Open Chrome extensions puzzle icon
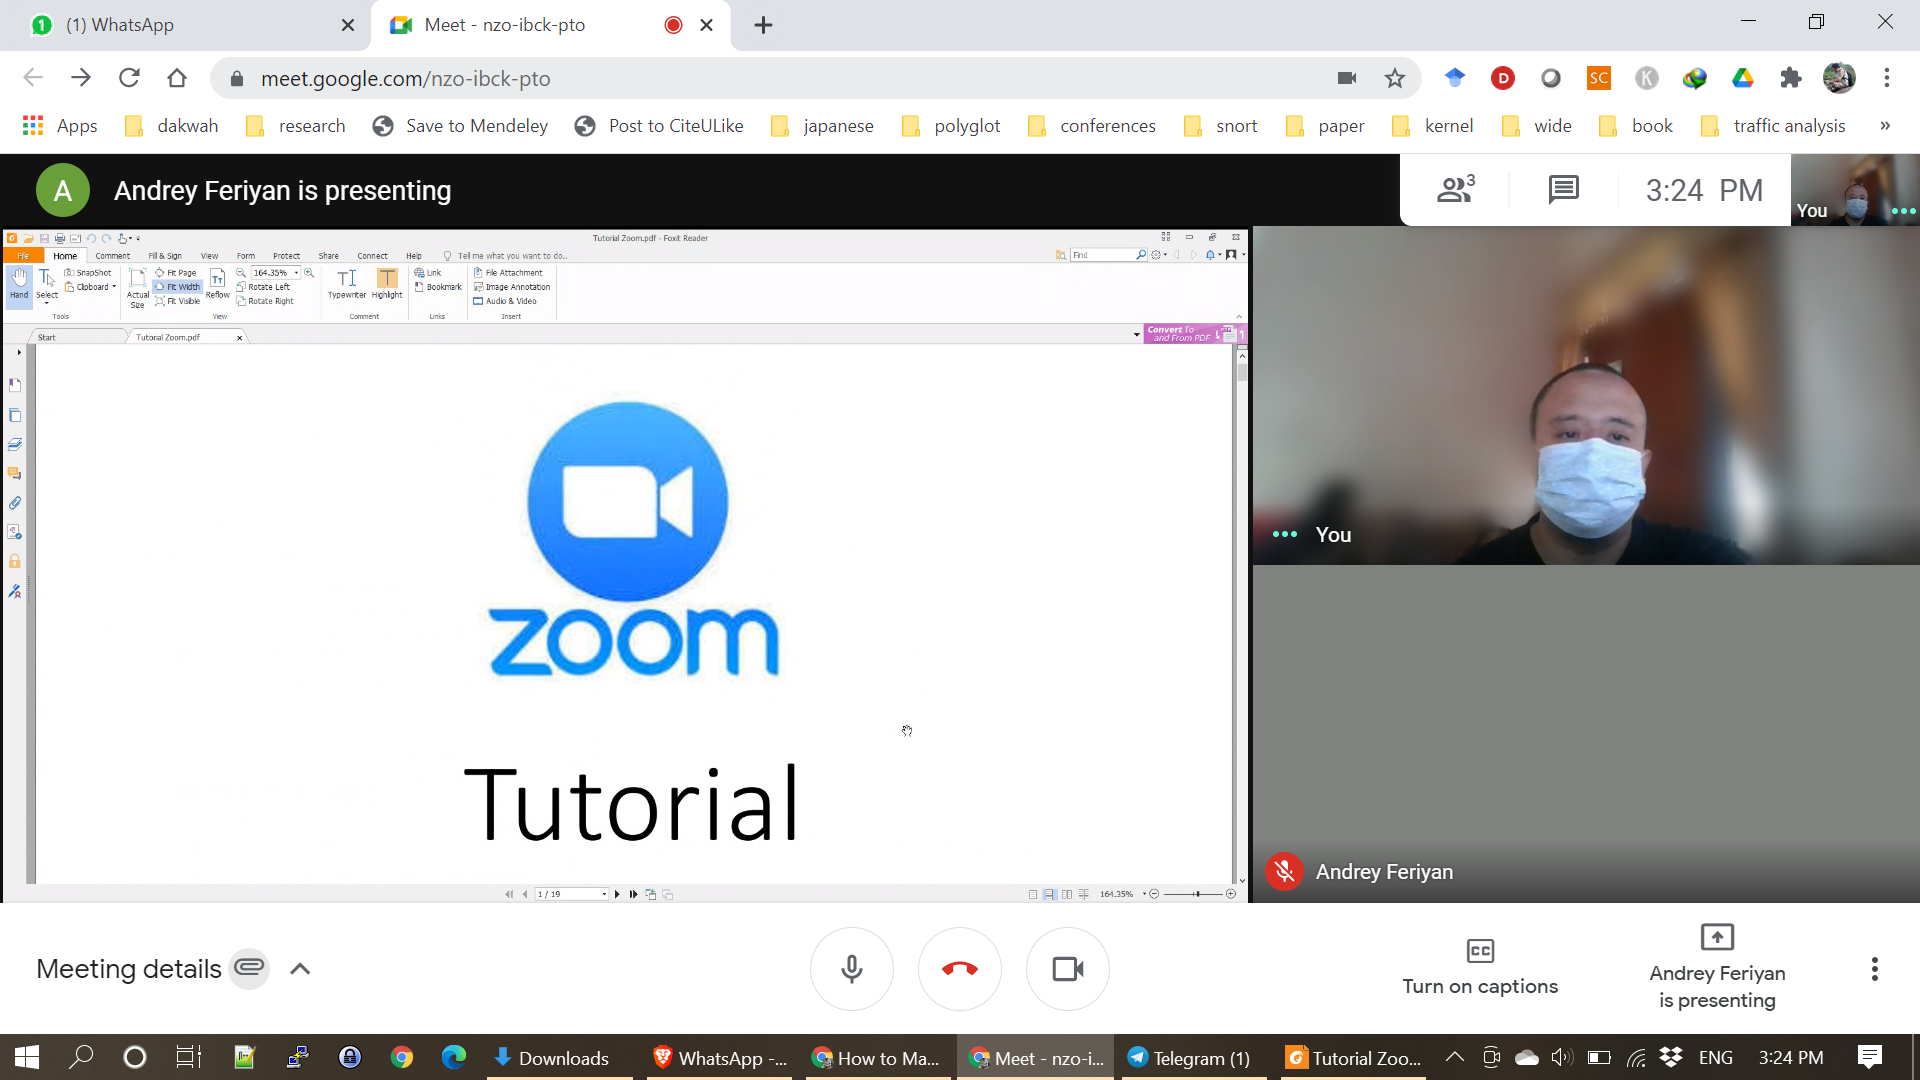 [1790, 78]
